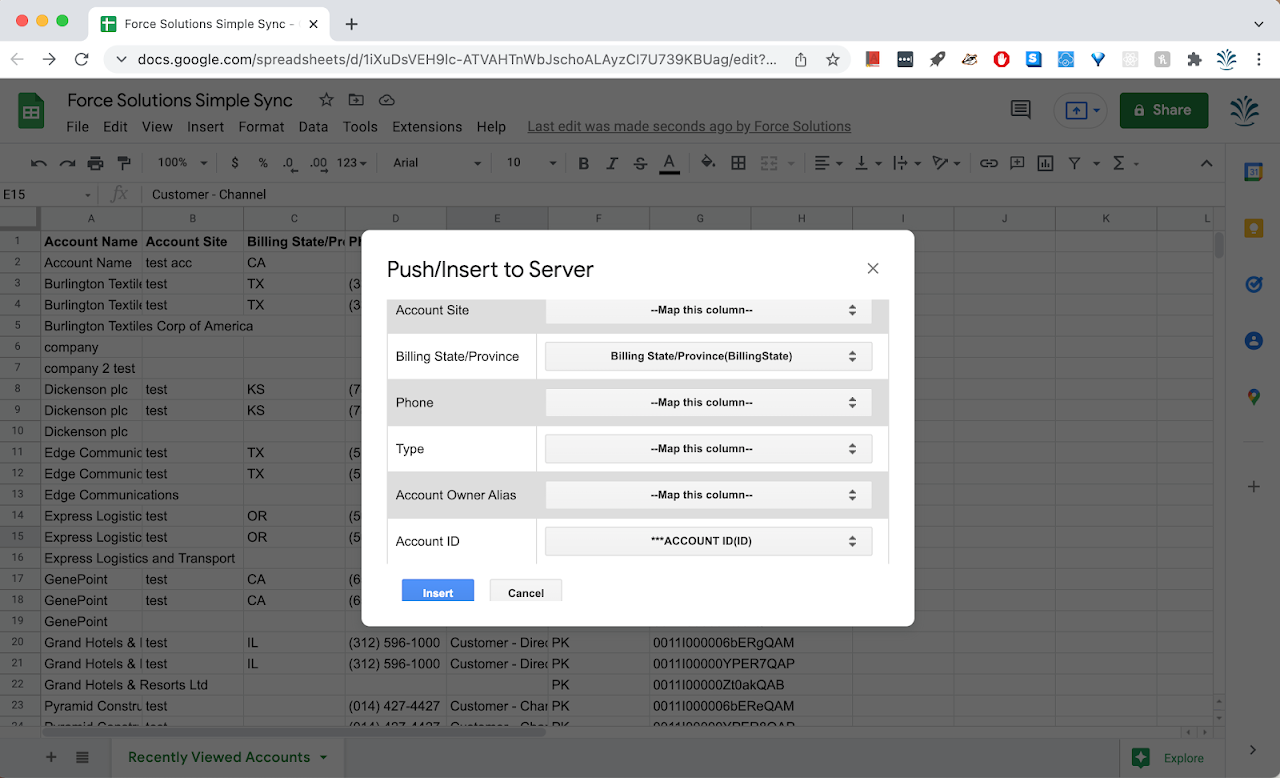Screen dimensions: 1280x778
Task: Star the Force Solutions Simple Sync document
Action: click(x=326, y=100)
